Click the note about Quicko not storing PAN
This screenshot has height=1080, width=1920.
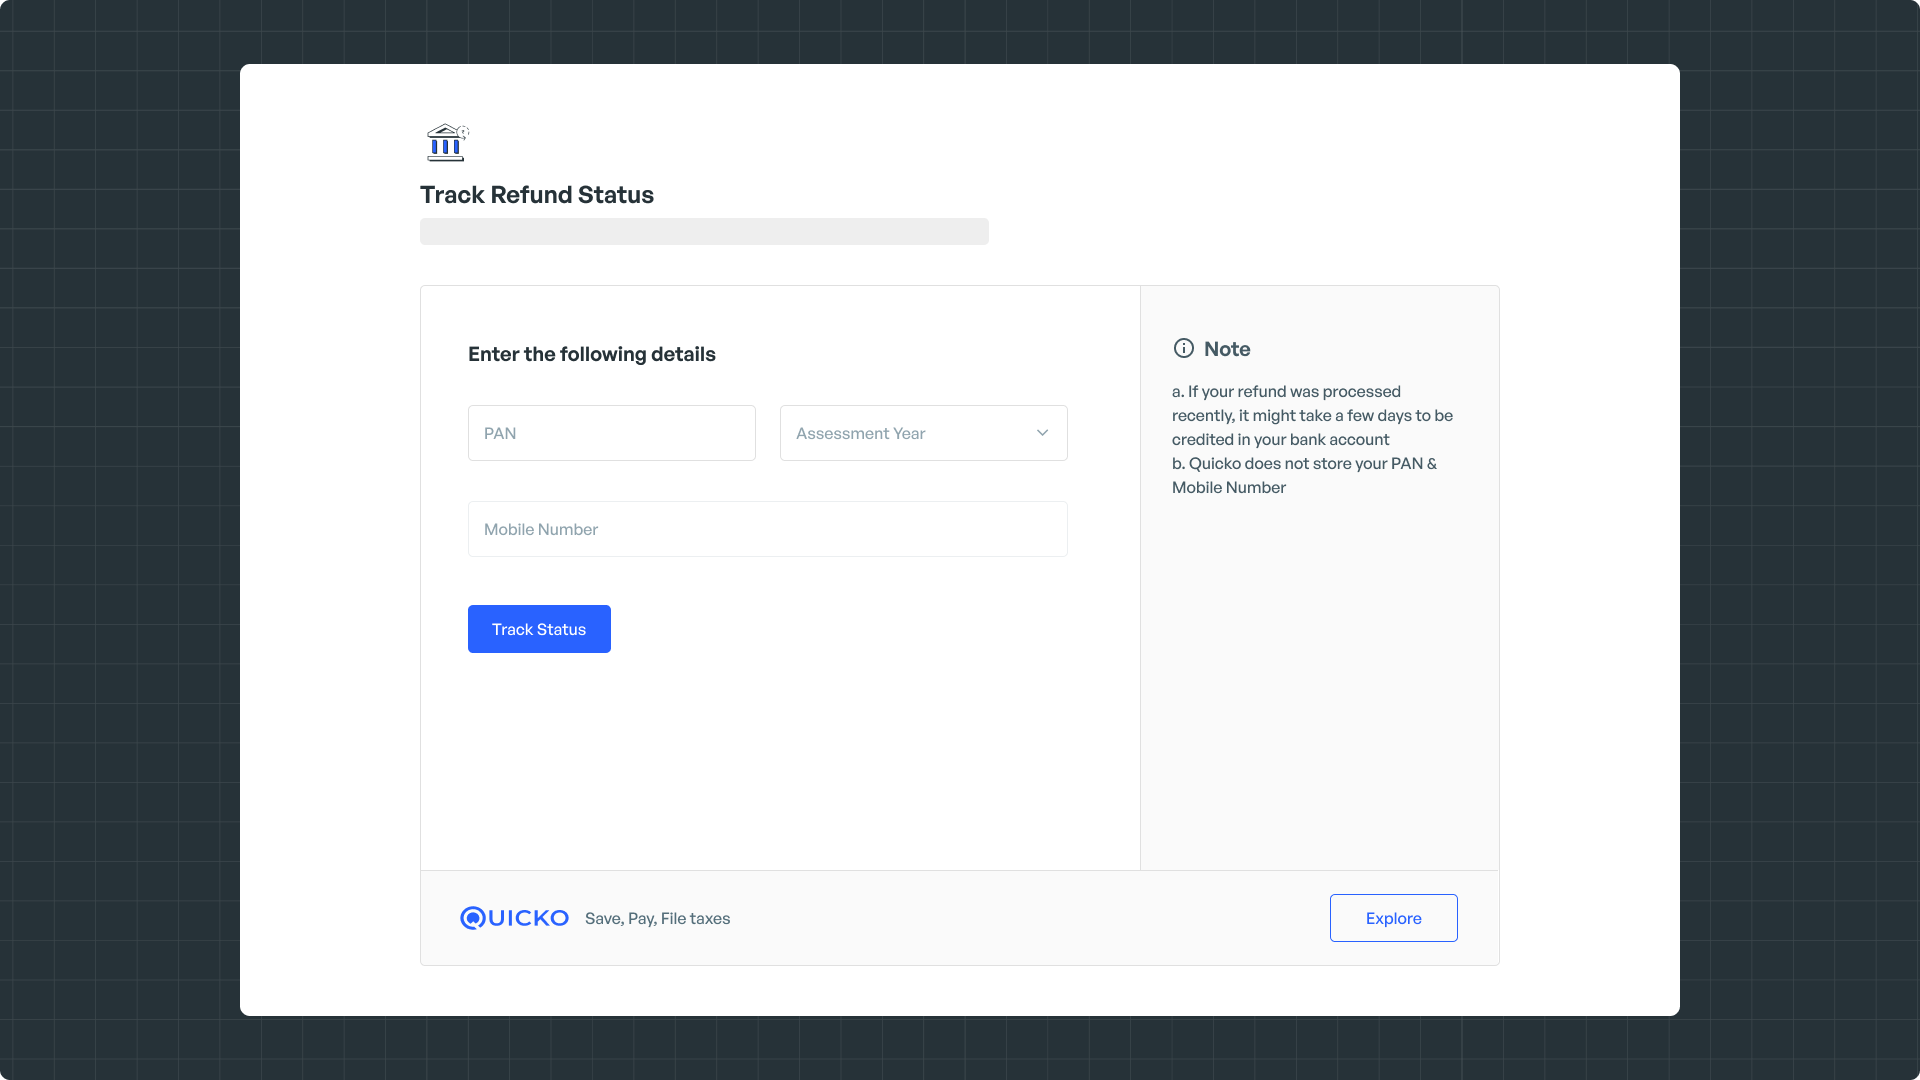coord(1304,475)
